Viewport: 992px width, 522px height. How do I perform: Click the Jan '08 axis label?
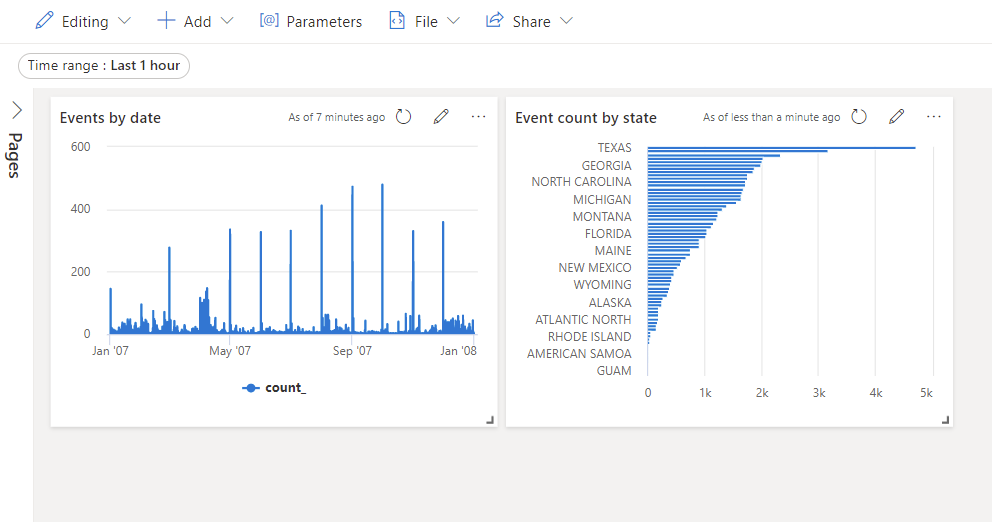pyautogui.click(x=458, y=351)
